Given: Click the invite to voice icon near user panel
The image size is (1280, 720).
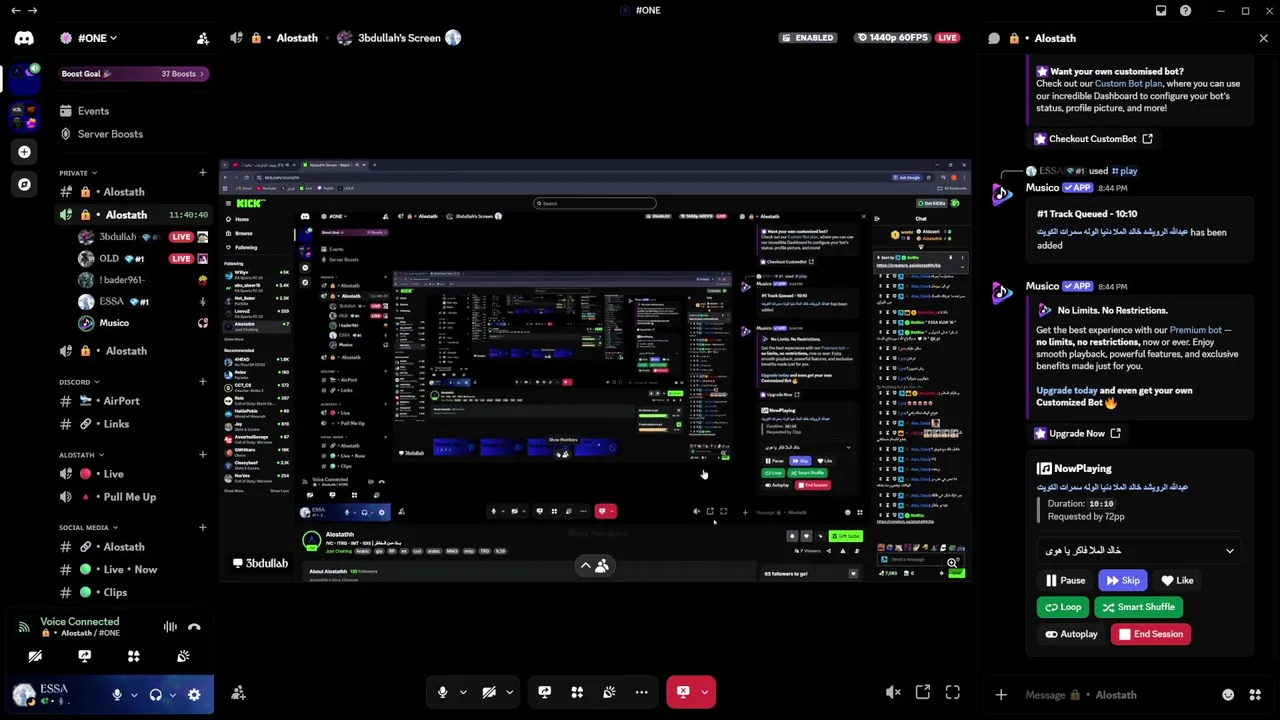Looking at the screenshot, I should click(x=238, y=693).
